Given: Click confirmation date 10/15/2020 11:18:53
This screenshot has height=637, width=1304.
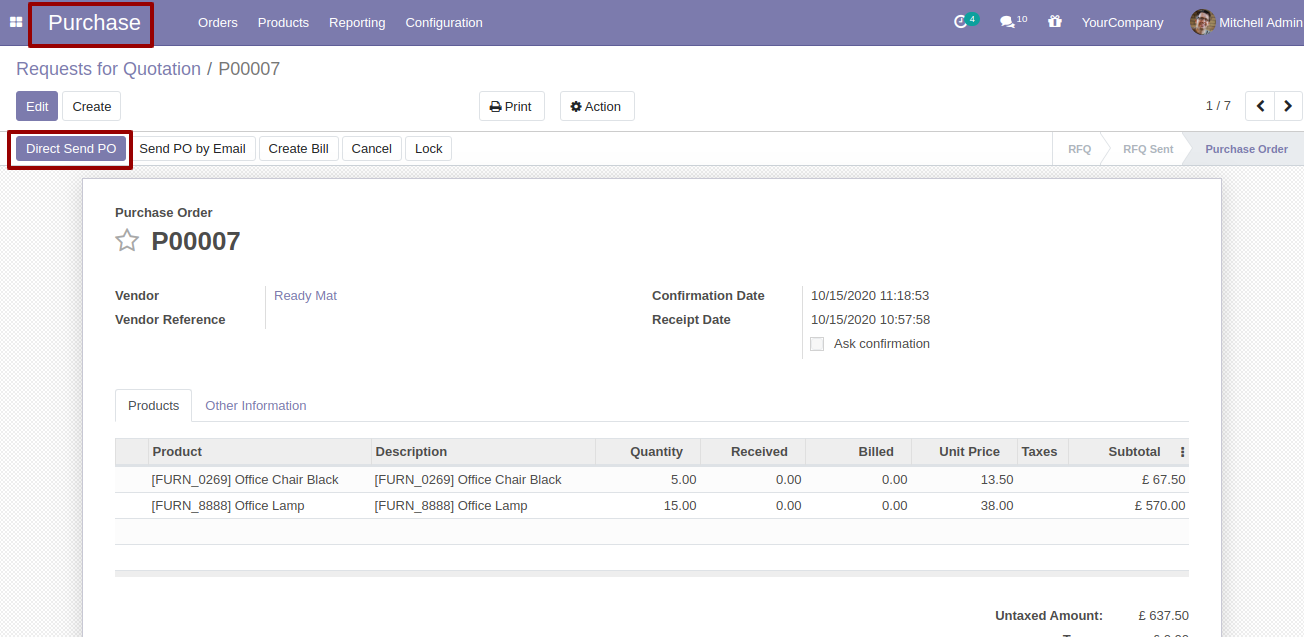Looking at the screenshot, I should pos(870,296).
